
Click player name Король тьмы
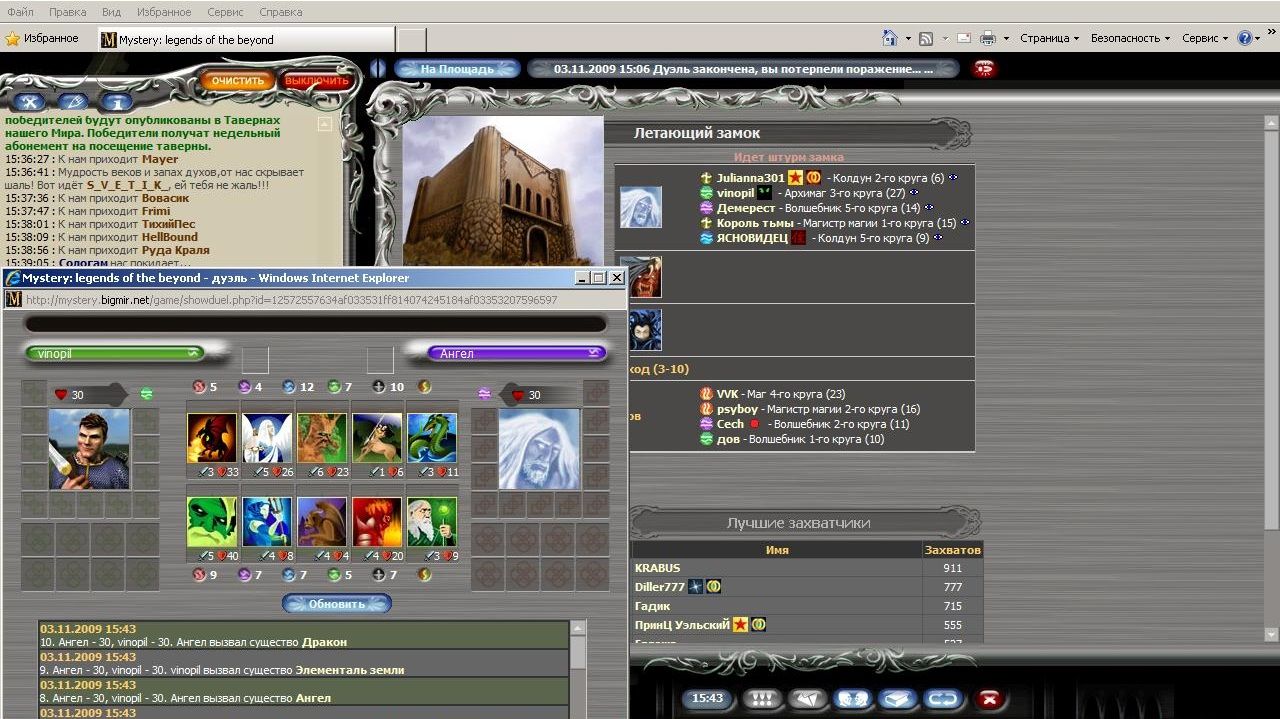[755, 223]
